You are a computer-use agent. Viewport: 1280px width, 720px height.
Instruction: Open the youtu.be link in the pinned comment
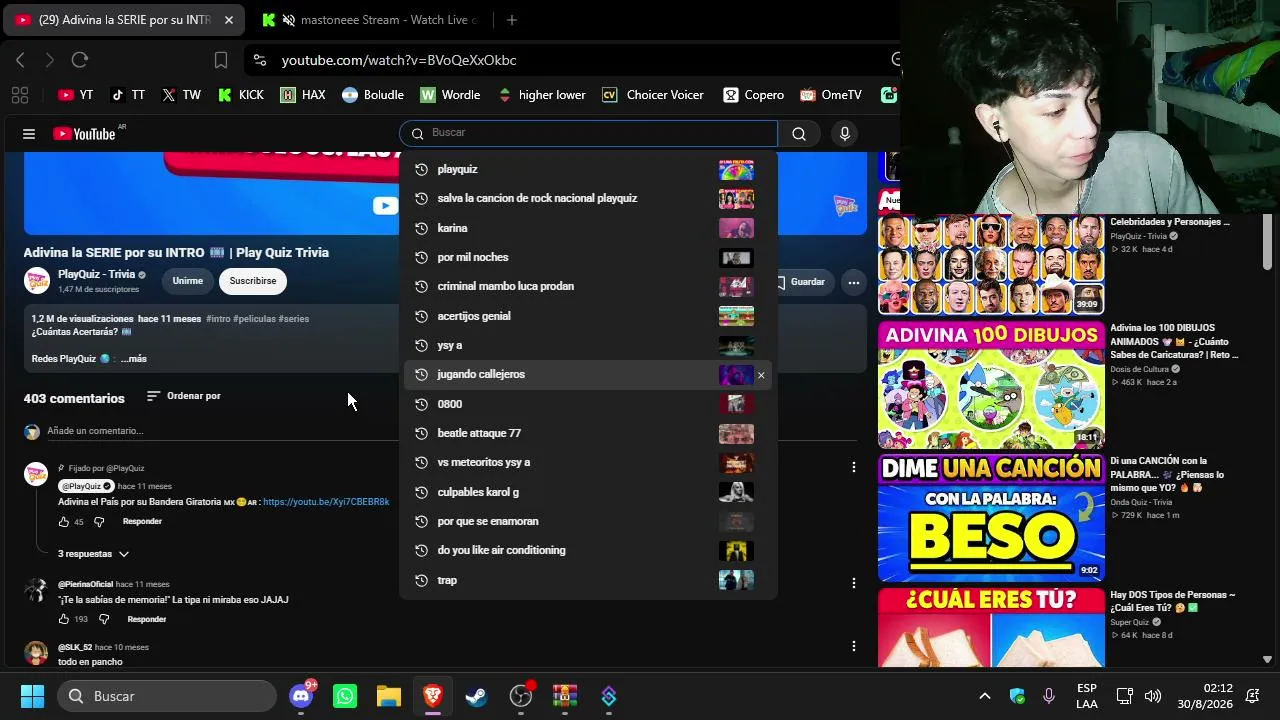326,502
